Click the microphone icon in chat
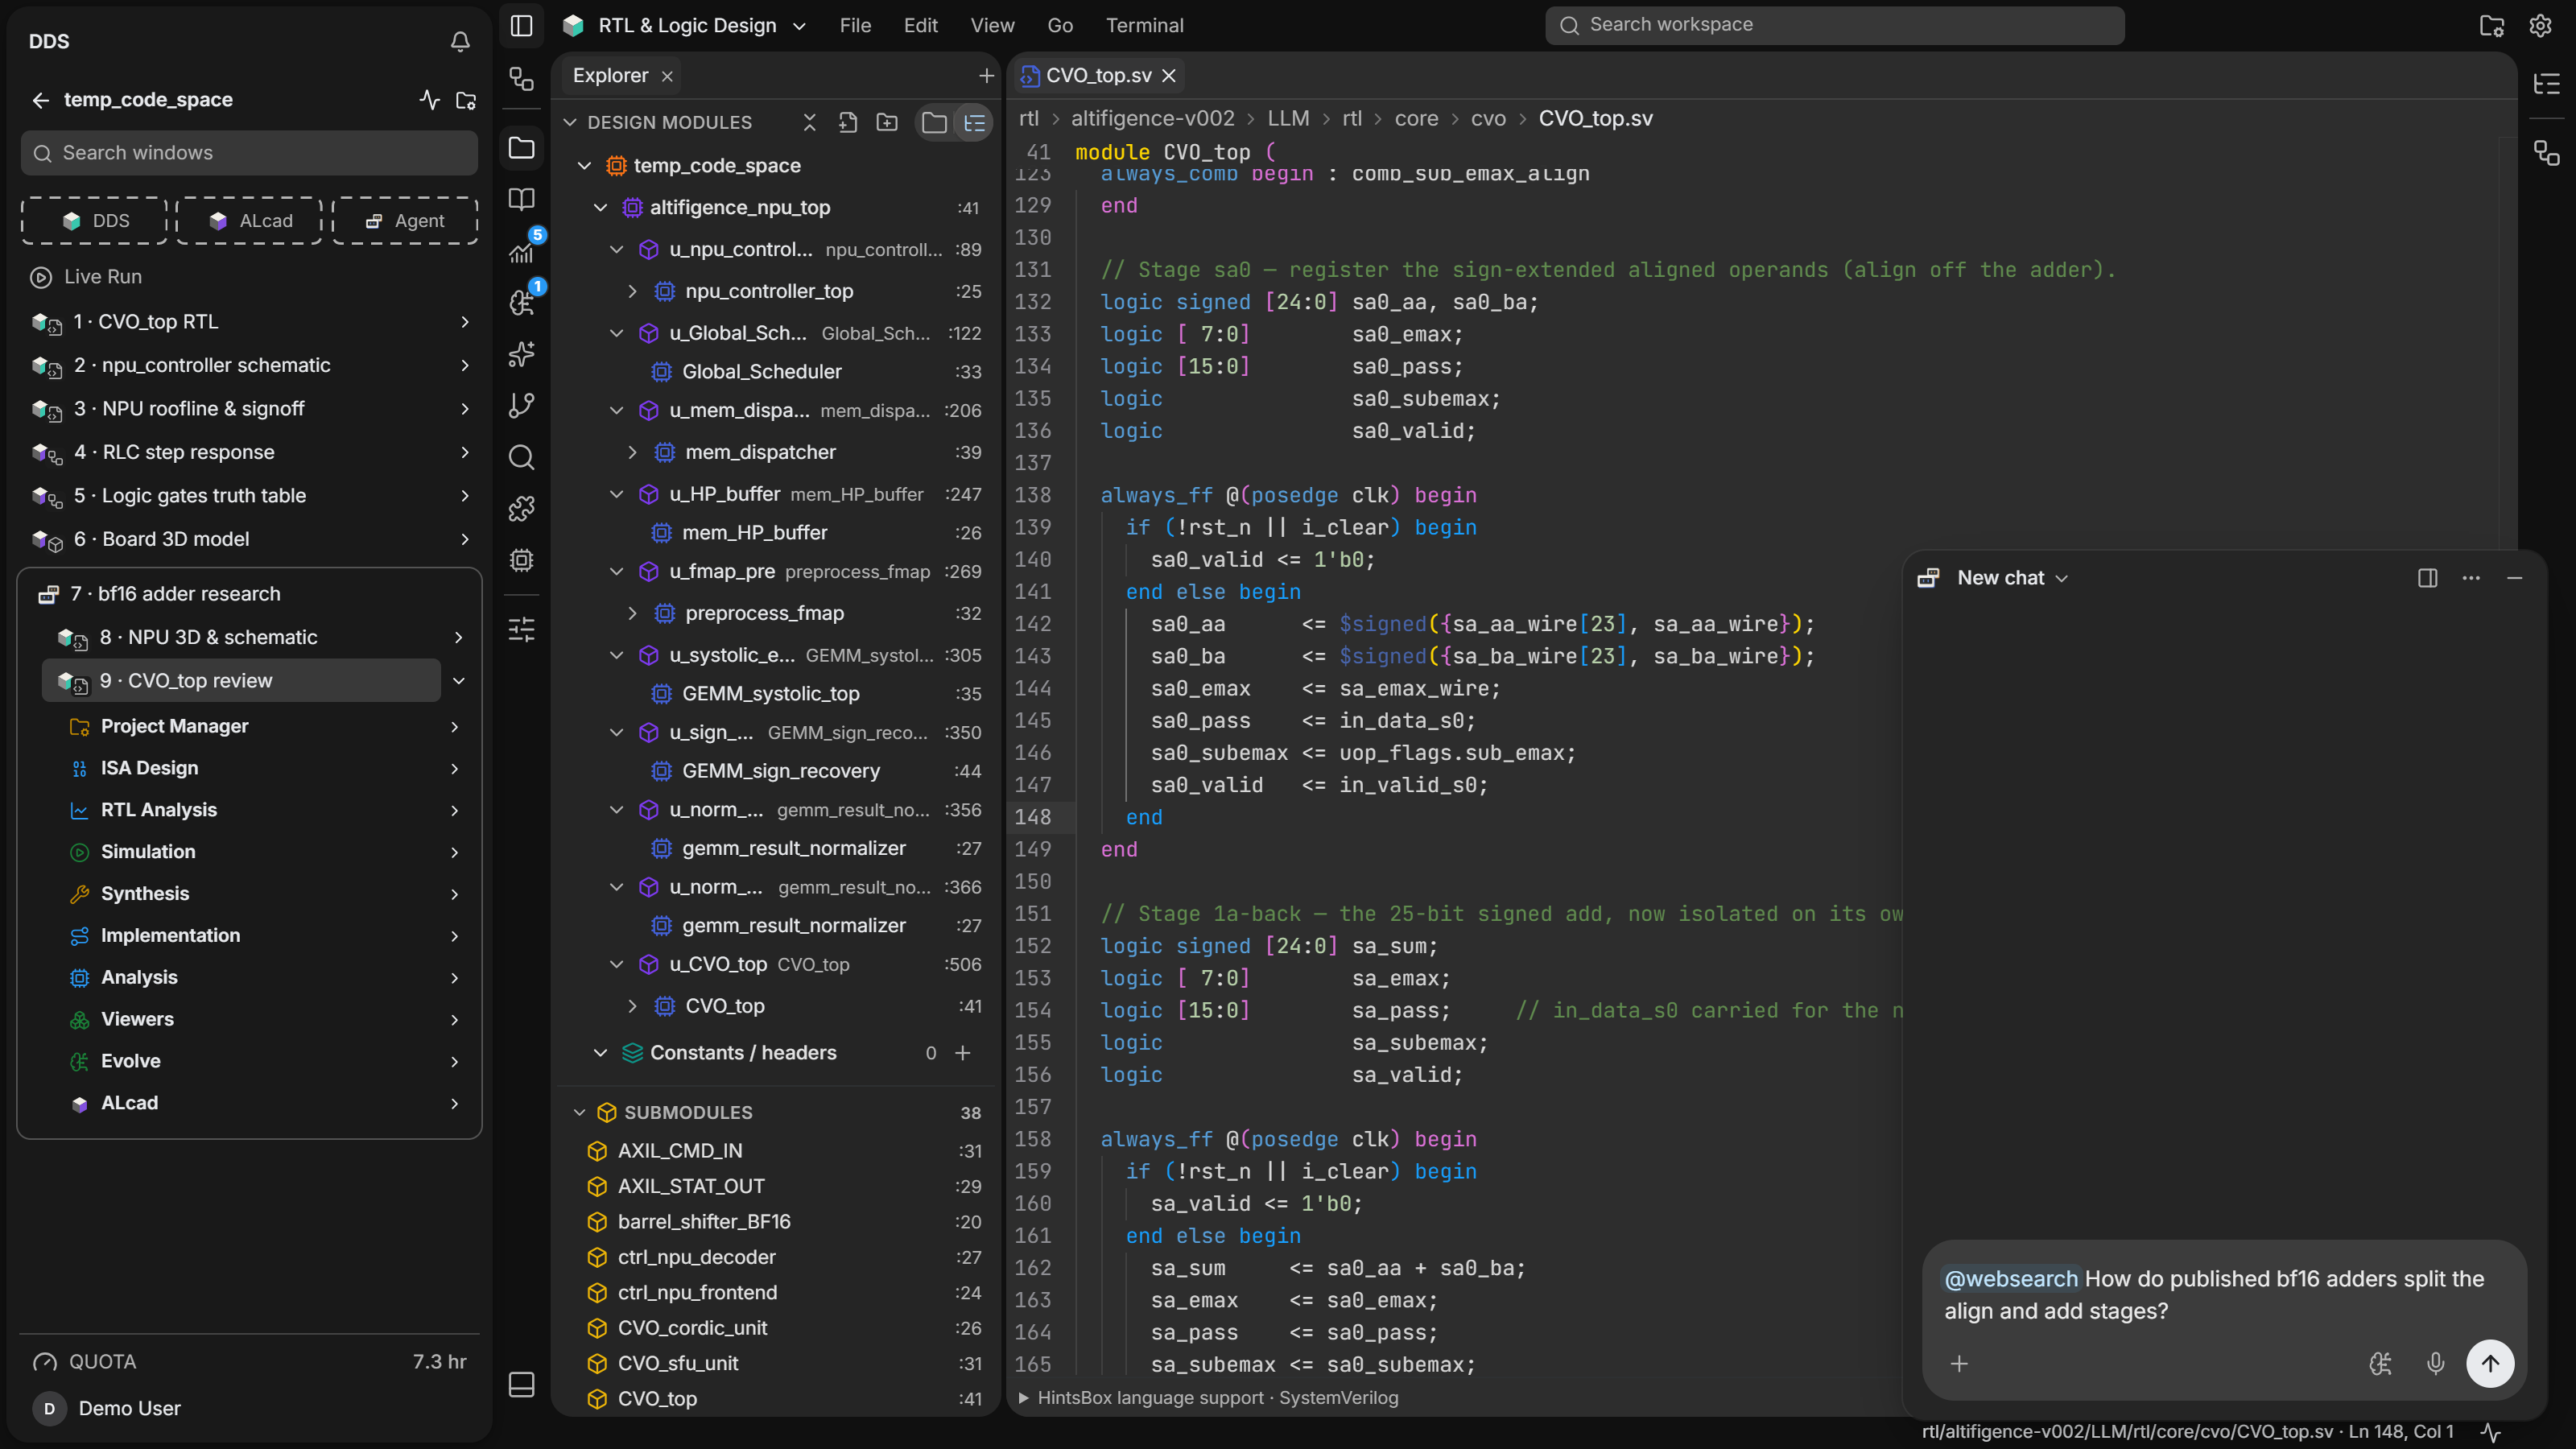 [2435, 1363]
